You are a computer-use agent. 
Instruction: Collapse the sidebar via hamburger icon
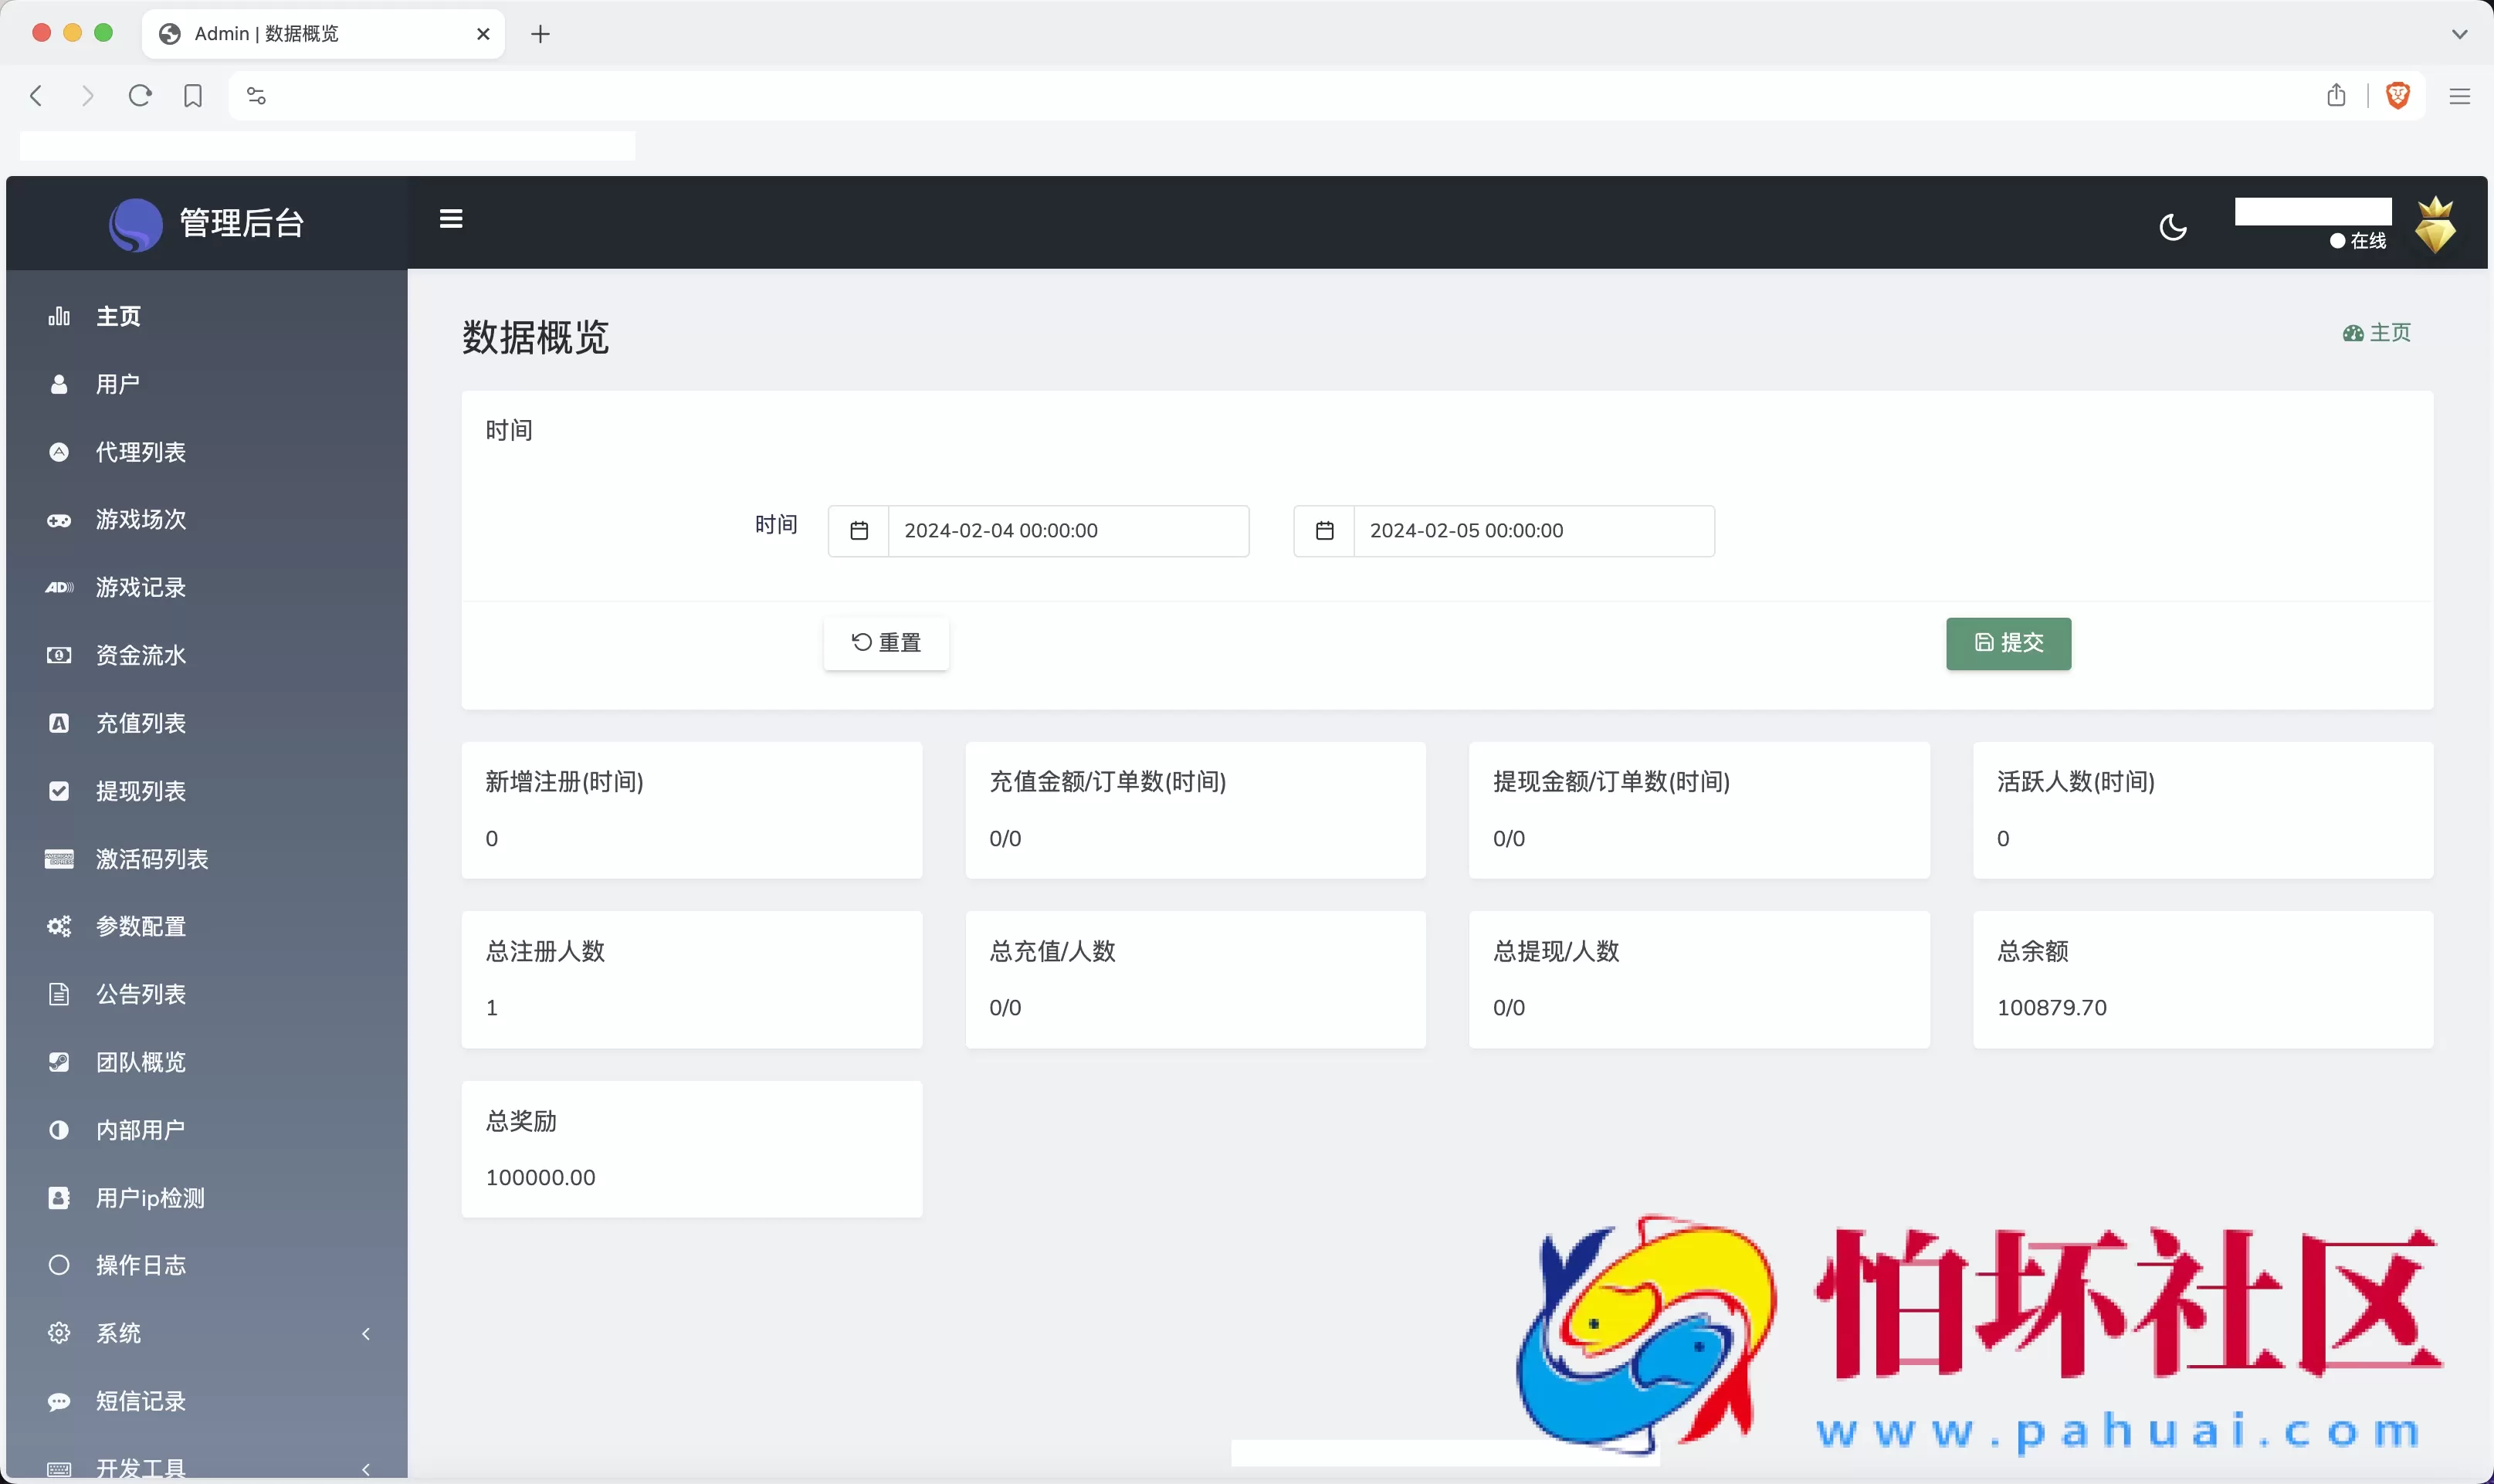click(x=451, y=218)
